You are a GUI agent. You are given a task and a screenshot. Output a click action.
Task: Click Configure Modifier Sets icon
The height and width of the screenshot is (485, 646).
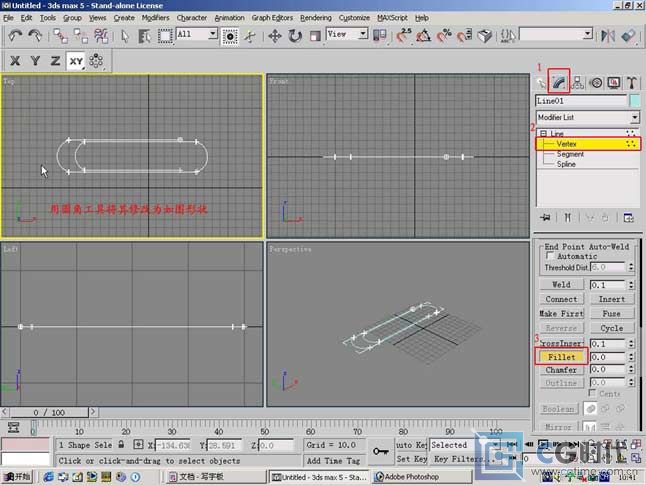point(629,217)
